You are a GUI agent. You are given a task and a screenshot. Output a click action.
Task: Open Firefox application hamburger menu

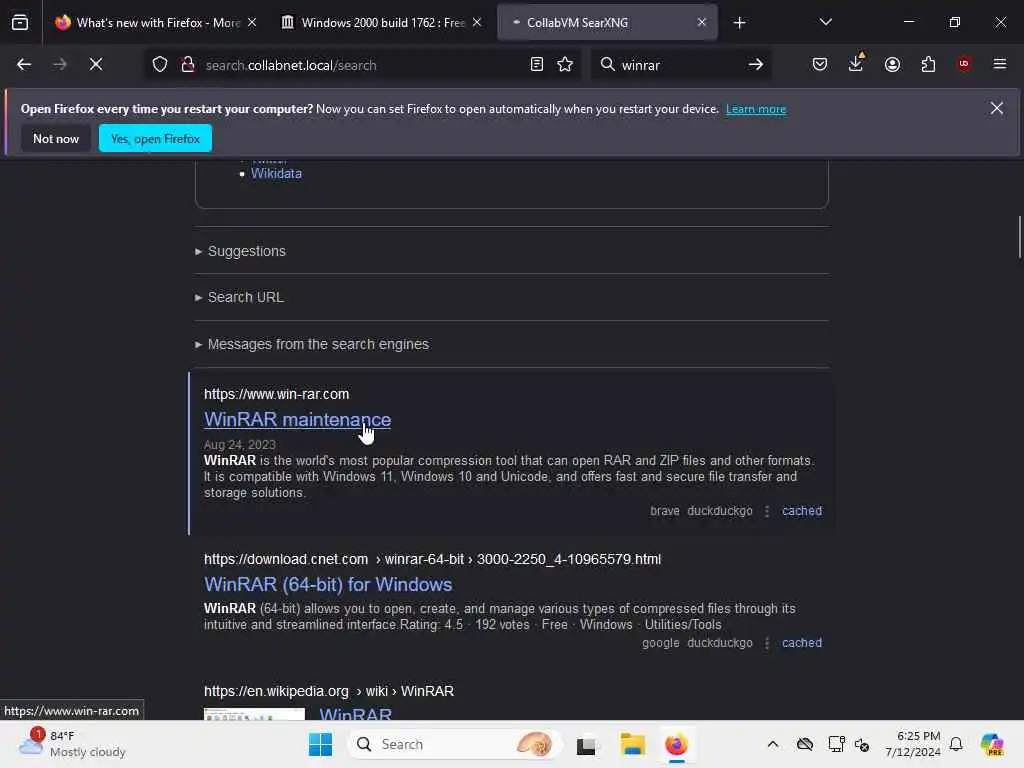click(x=1000, y=64)
